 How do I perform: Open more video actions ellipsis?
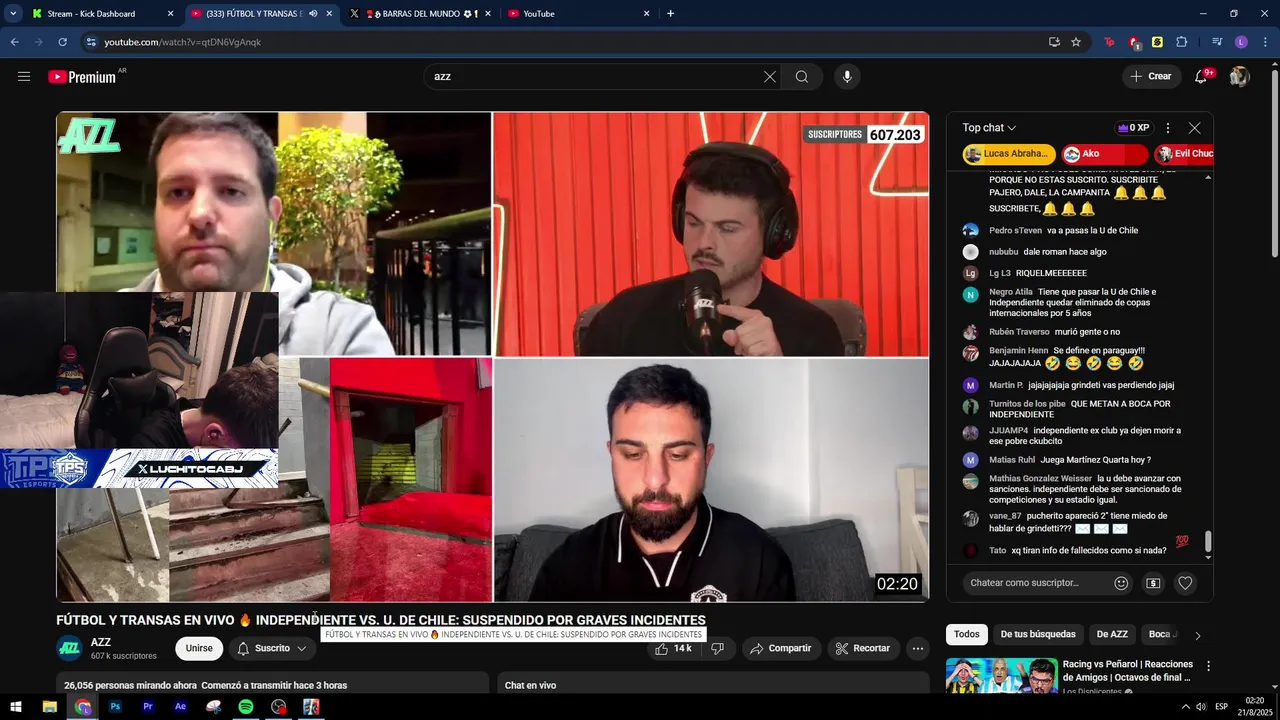click(x=917, y=648)
